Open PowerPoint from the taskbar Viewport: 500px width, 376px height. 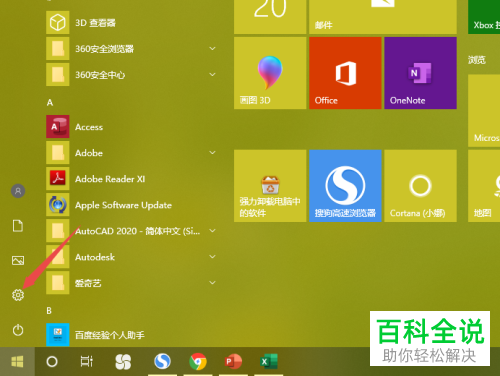(x=233, y=361)
